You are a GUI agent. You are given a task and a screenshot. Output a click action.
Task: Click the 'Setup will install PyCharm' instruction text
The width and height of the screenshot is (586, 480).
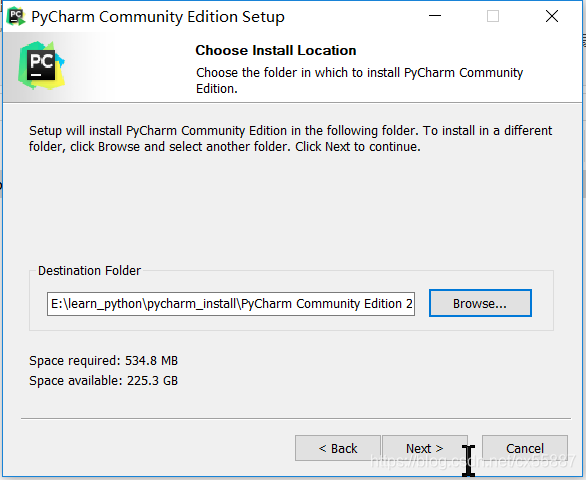tap(291, 139)
